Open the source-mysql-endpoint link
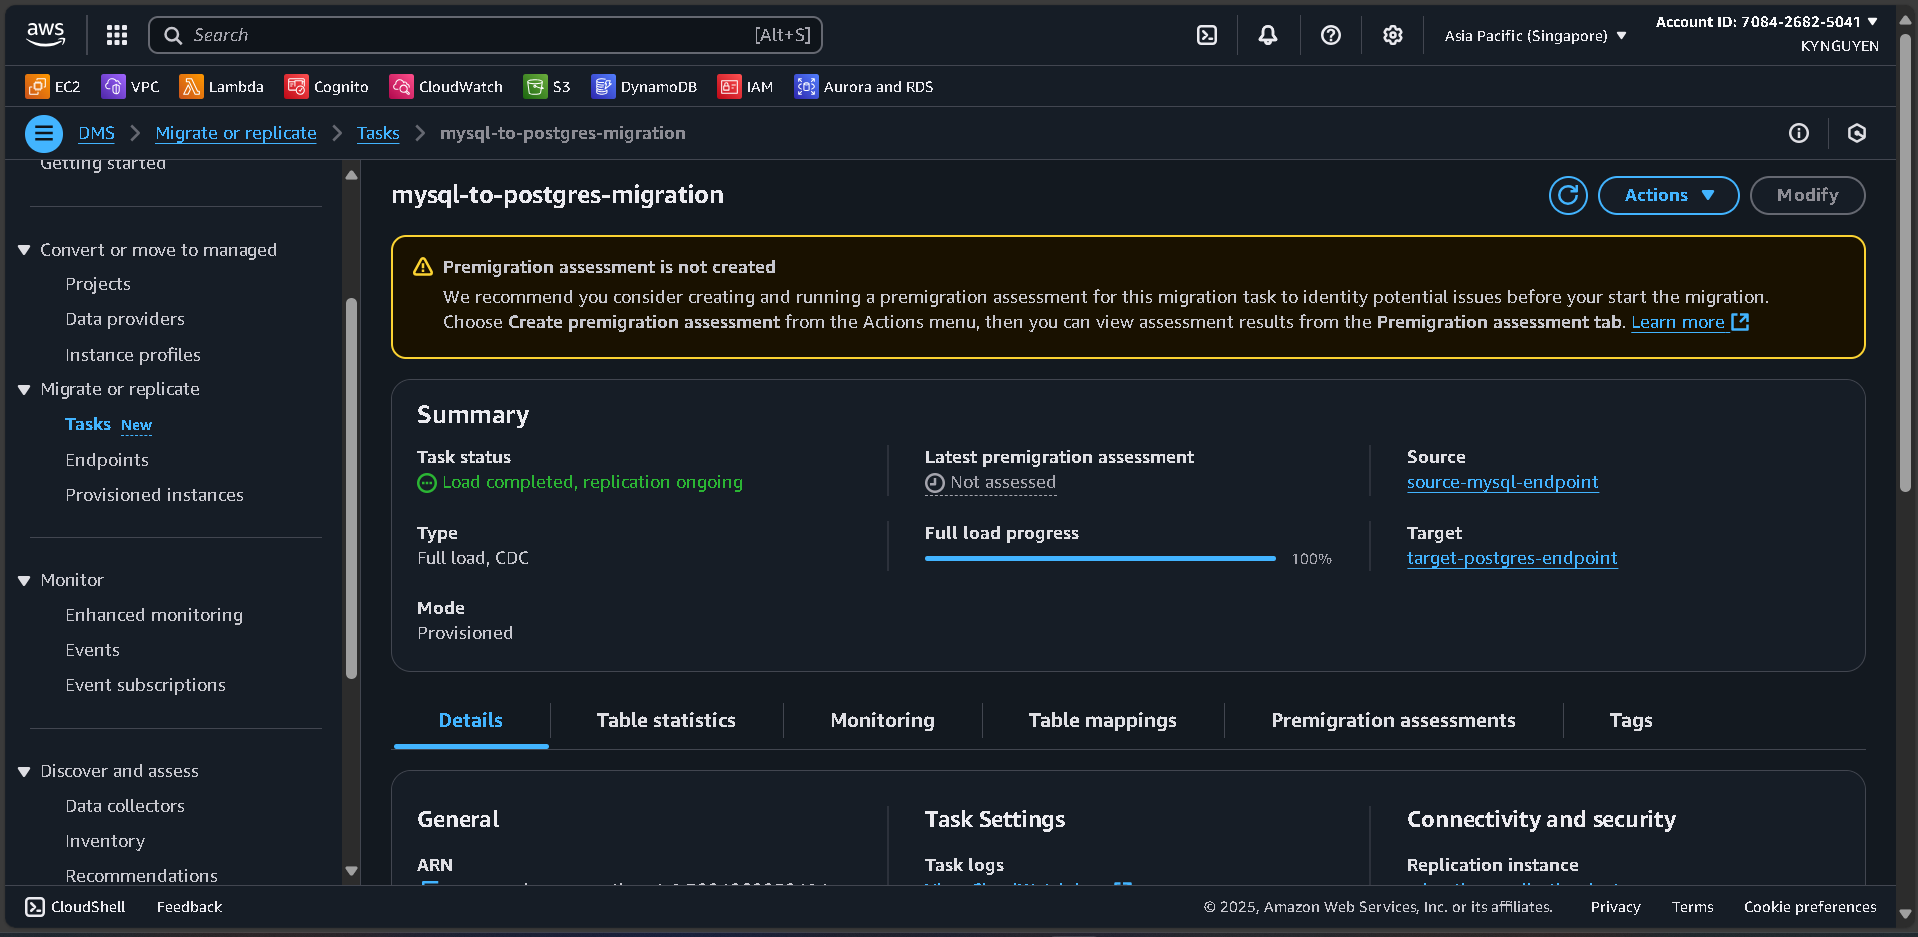 point(1502,482)
